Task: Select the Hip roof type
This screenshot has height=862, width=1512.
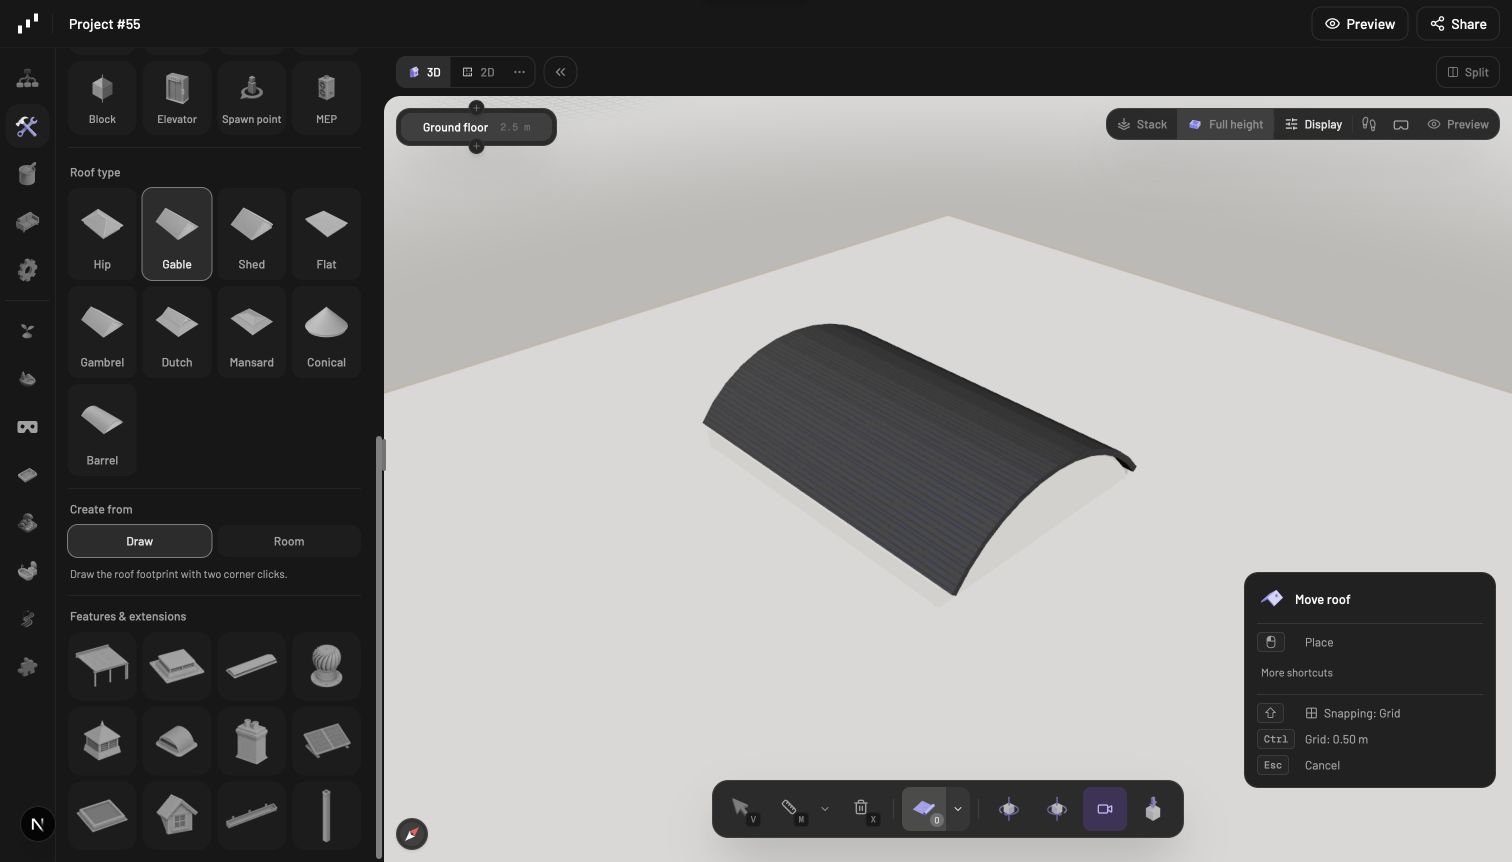Action: point(102,234)
